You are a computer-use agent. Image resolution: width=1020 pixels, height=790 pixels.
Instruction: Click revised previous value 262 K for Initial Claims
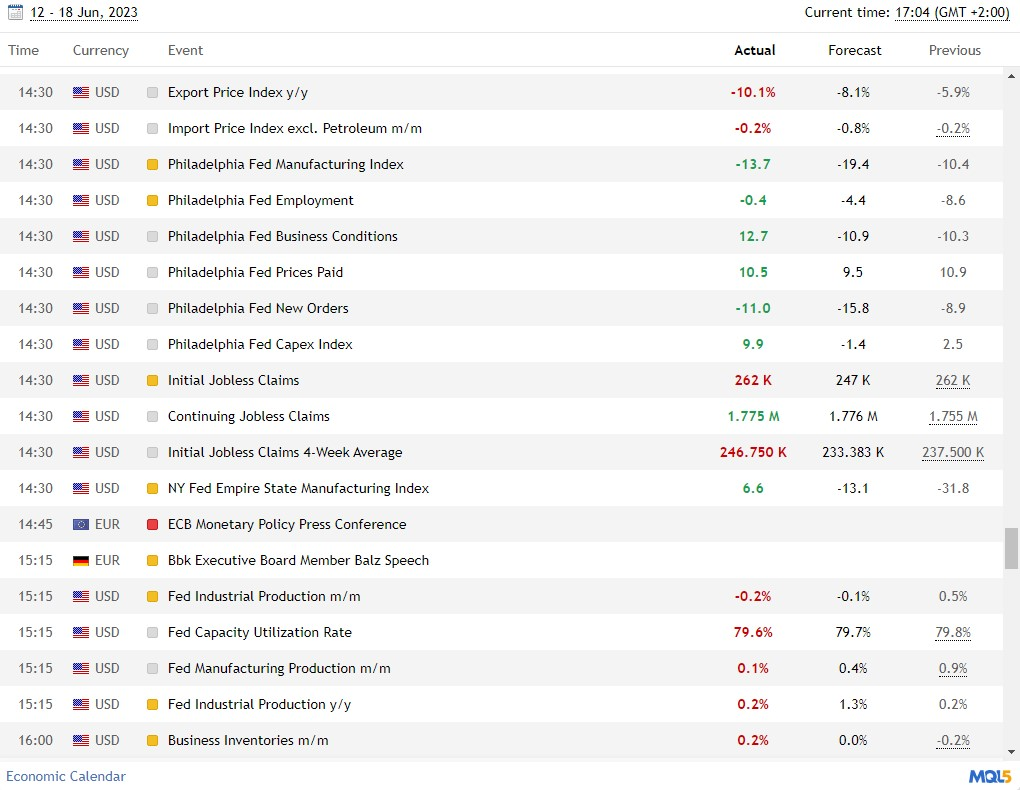click(952, 380)
